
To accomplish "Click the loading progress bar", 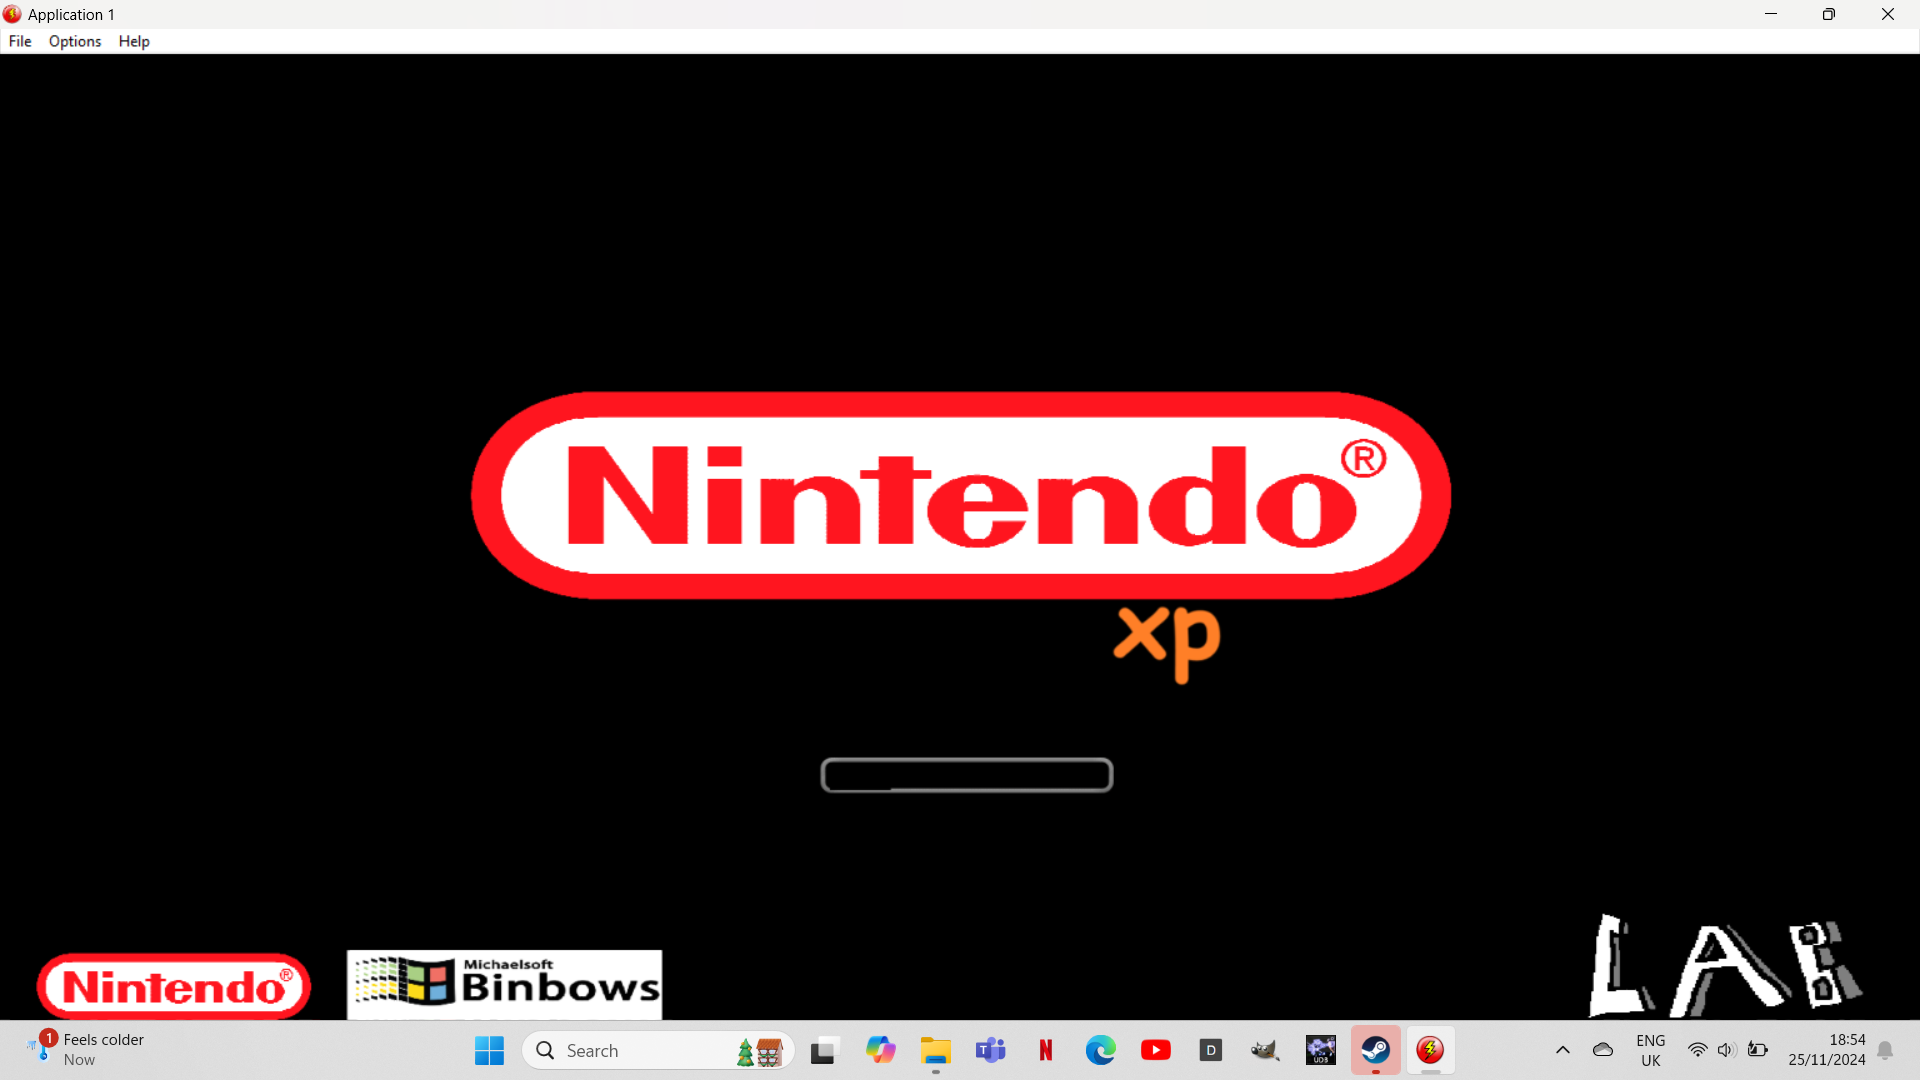I will pyautogui.click(x=967, y=775).
